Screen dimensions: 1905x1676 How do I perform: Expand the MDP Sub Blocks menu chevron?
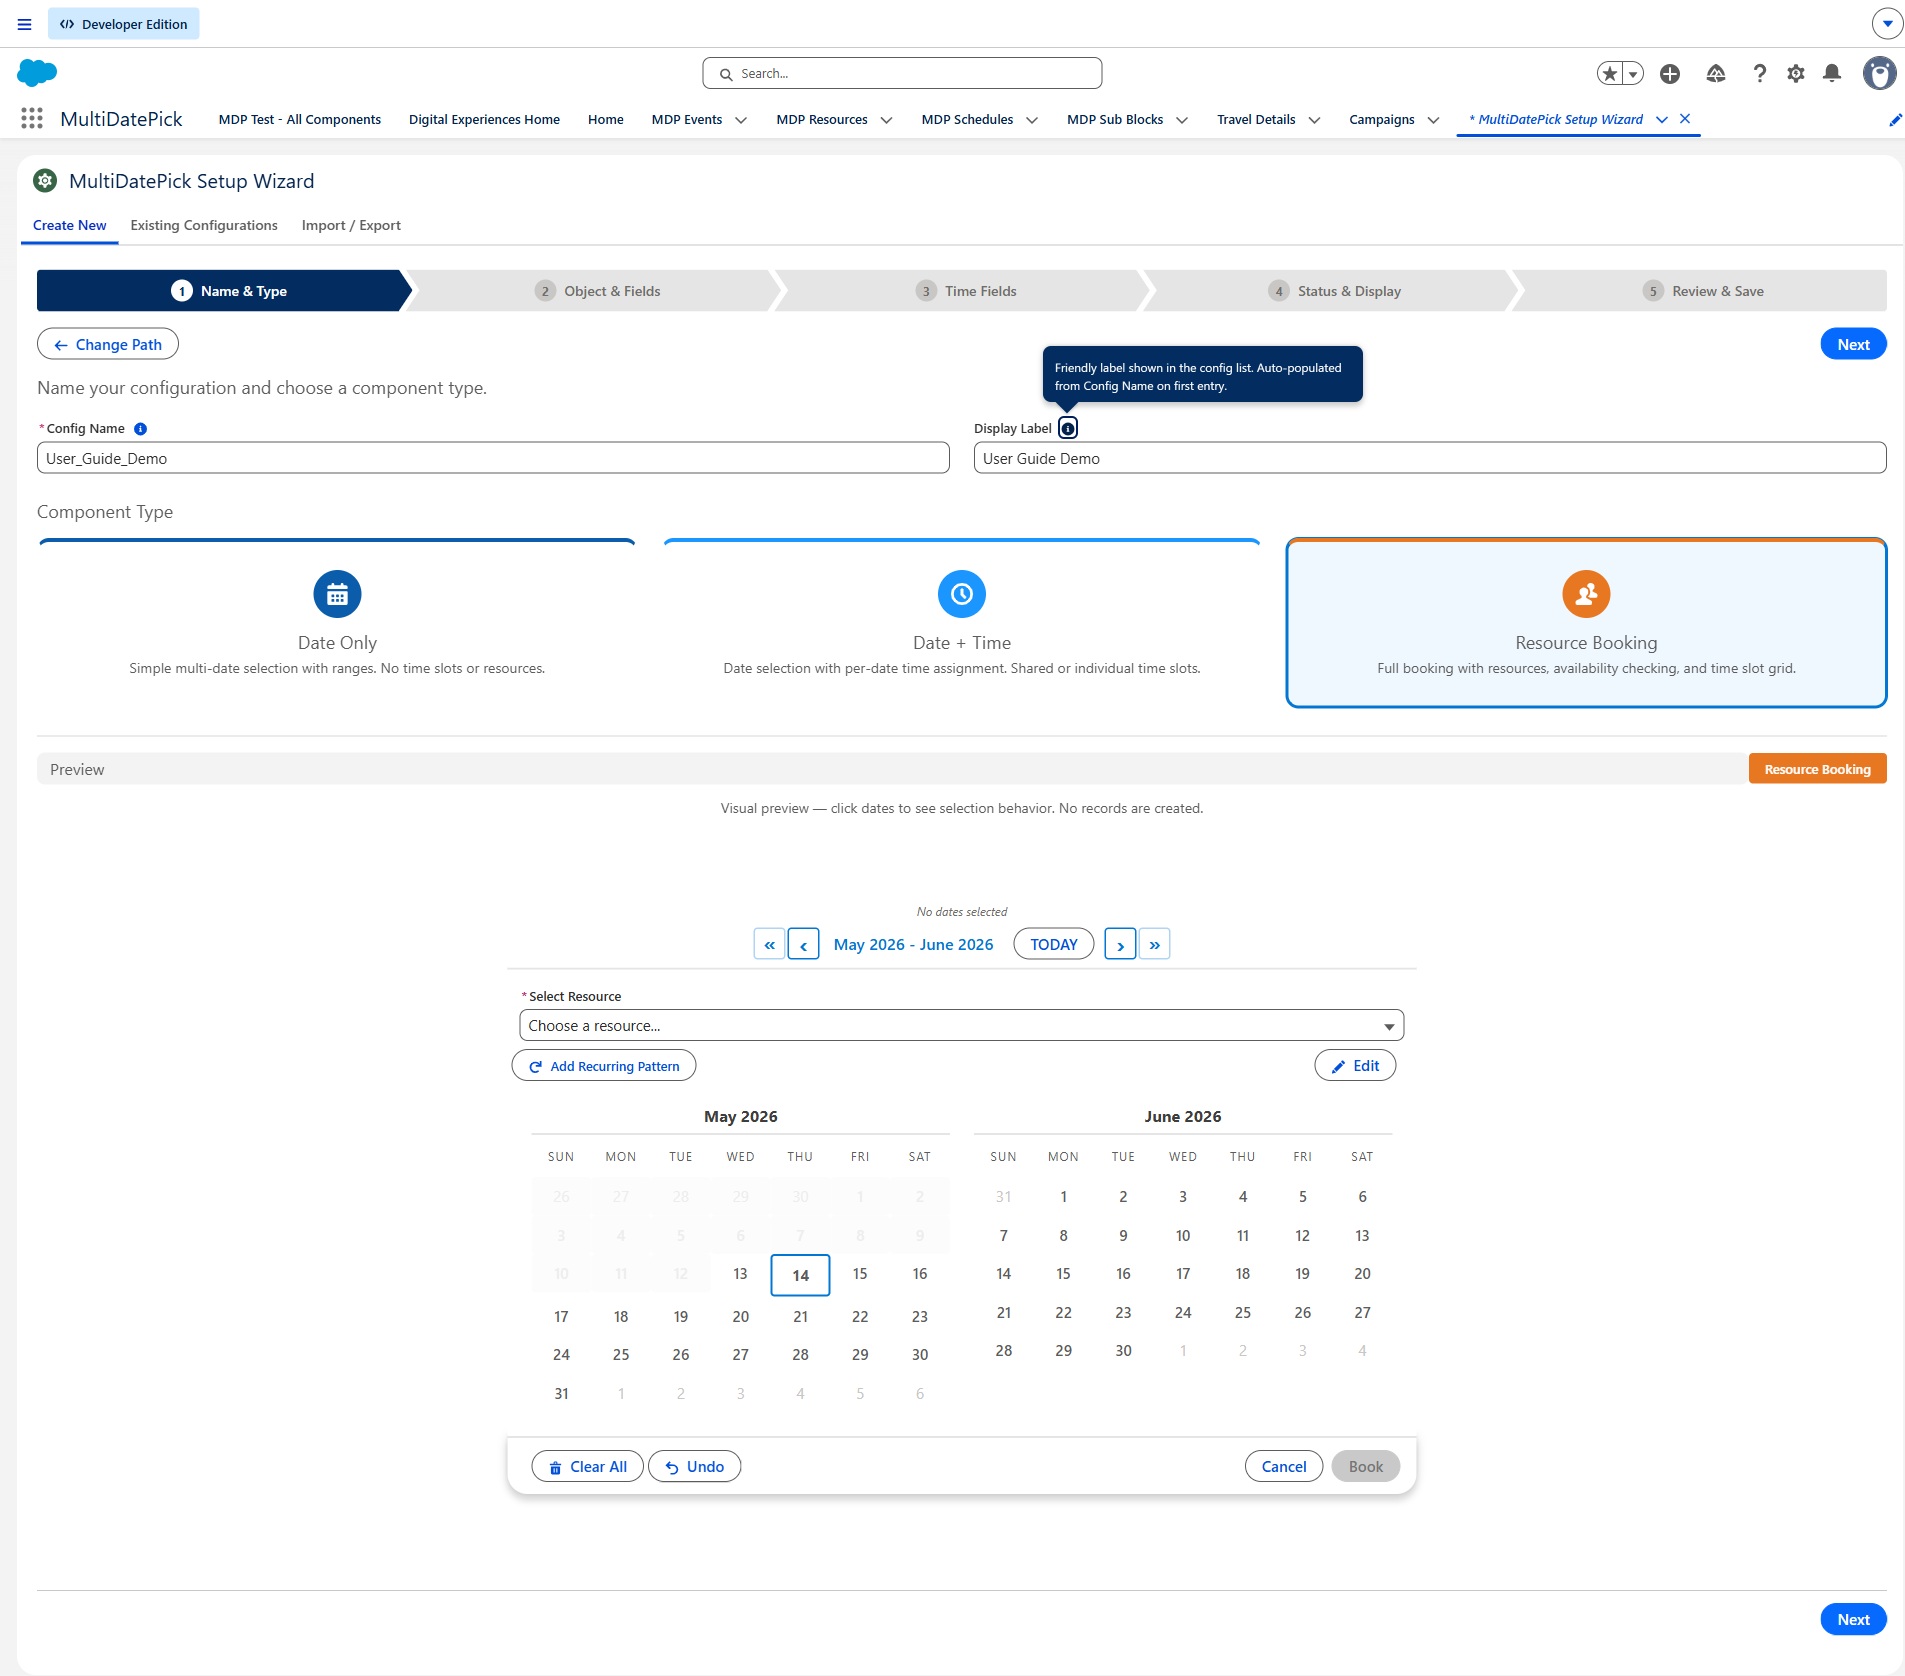[1182, 120]
